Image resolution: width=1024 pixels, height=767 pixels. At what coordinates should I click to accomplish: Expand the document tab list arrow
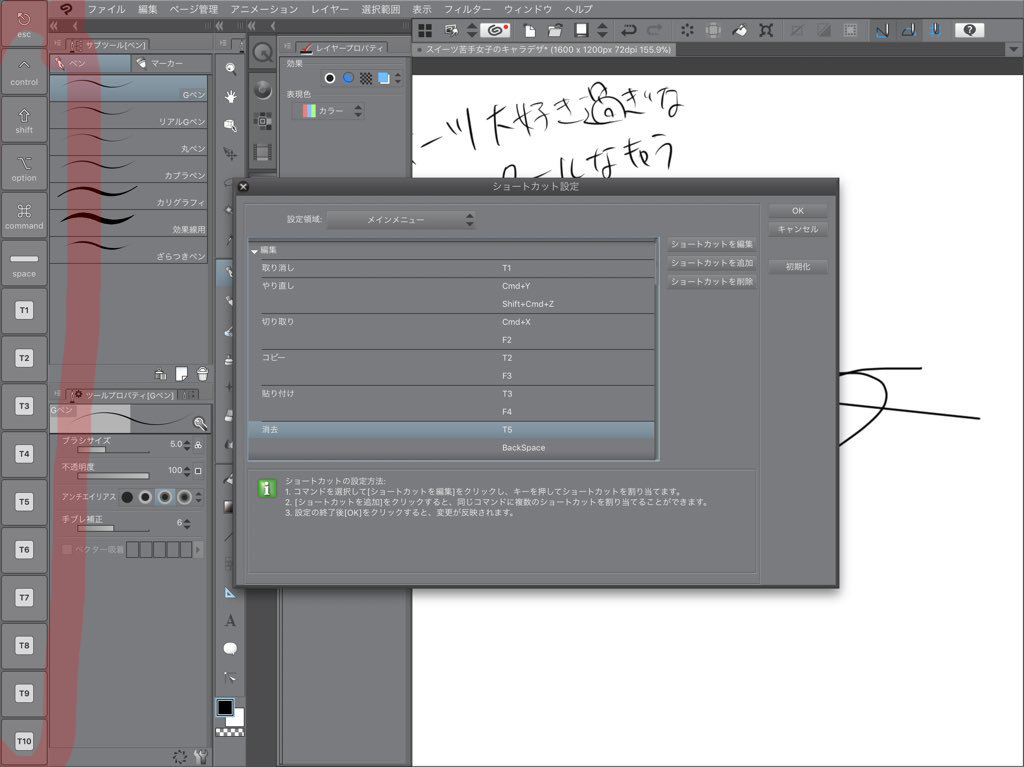pyautogui.click(x=1013, y=50)
